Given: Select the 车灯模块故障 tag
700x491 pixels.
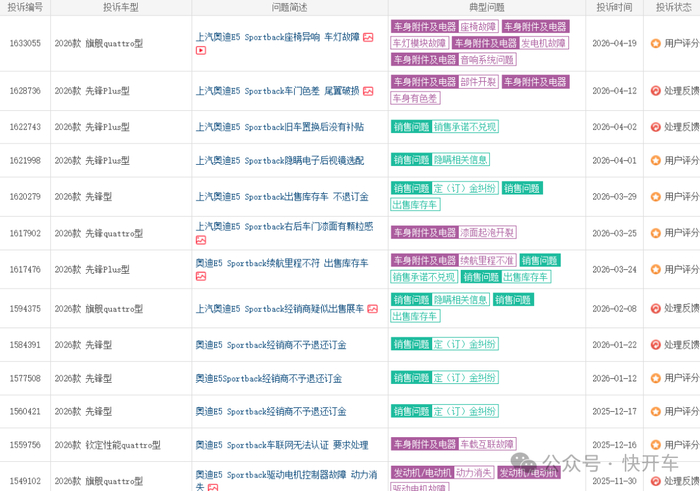Looking at the screenshot, I should (x=420, y=43).
